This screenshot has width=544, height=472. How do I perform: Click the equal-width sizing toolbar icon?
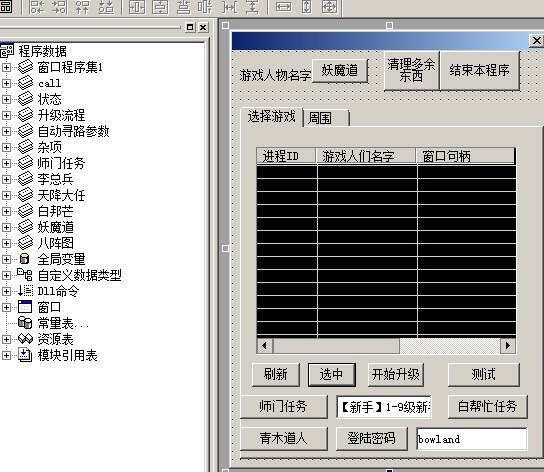tap(283, 7)
